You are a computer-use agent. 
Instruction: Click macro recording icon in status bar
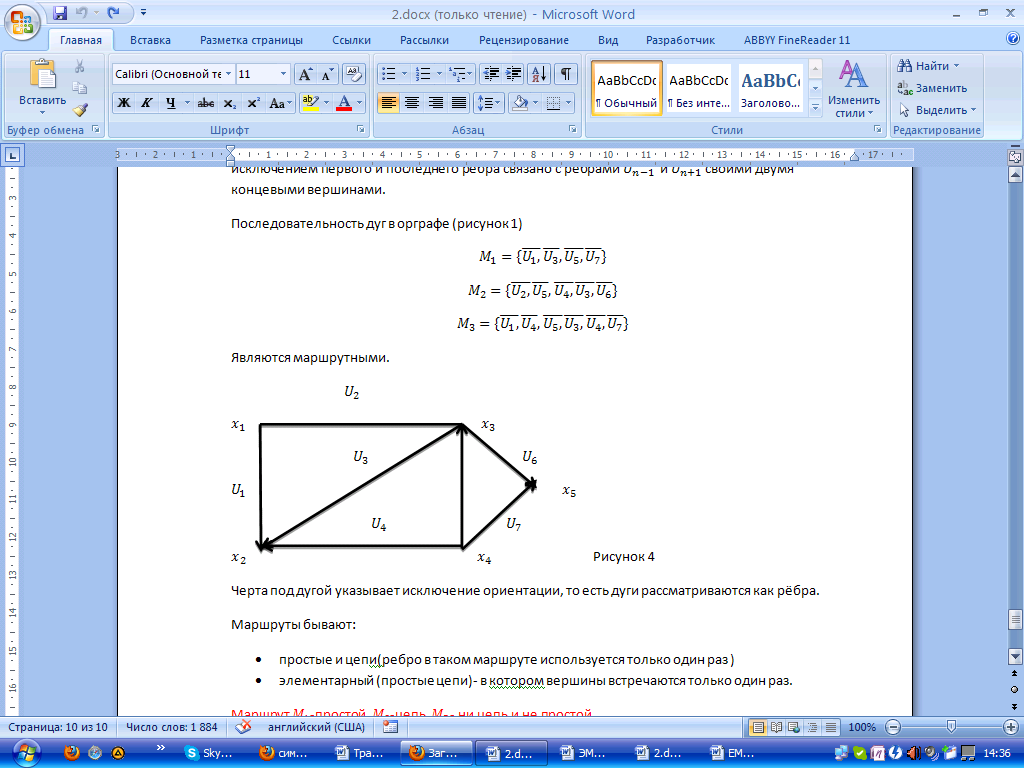391,727
